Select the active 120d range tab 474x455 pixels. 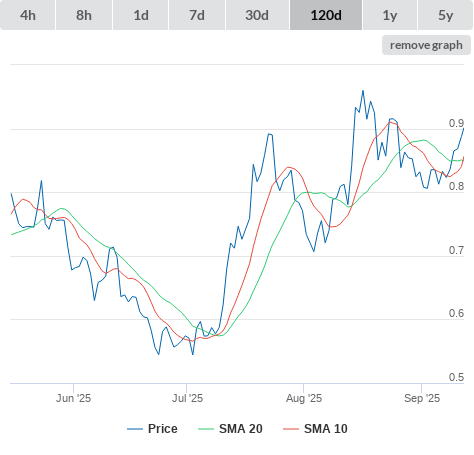(326, 15)
